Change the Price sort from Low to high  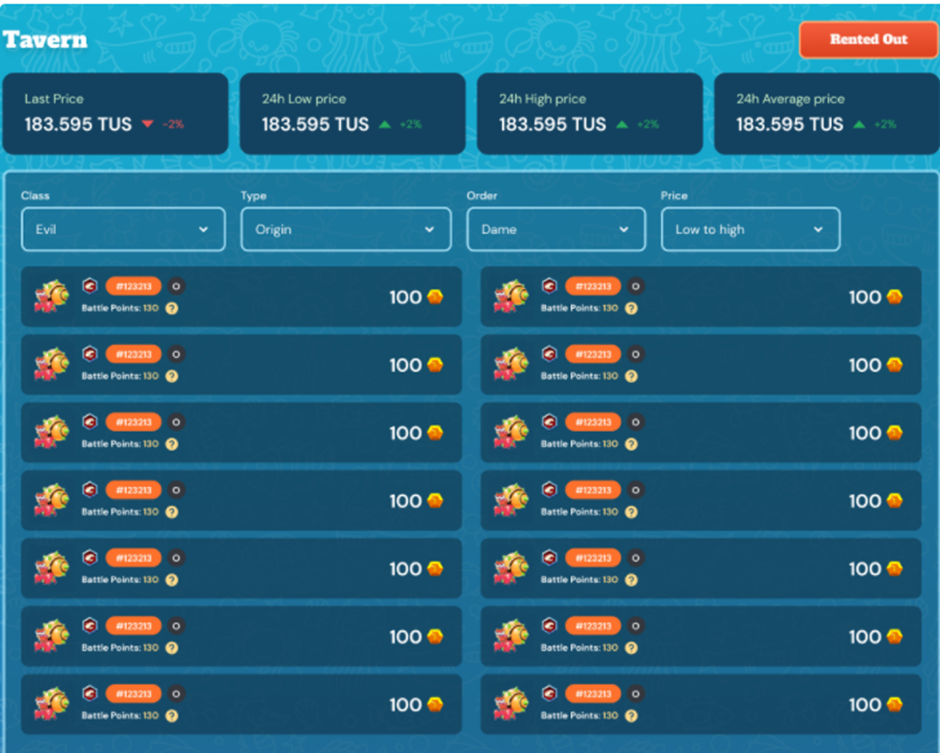click(x=751, y=229)
